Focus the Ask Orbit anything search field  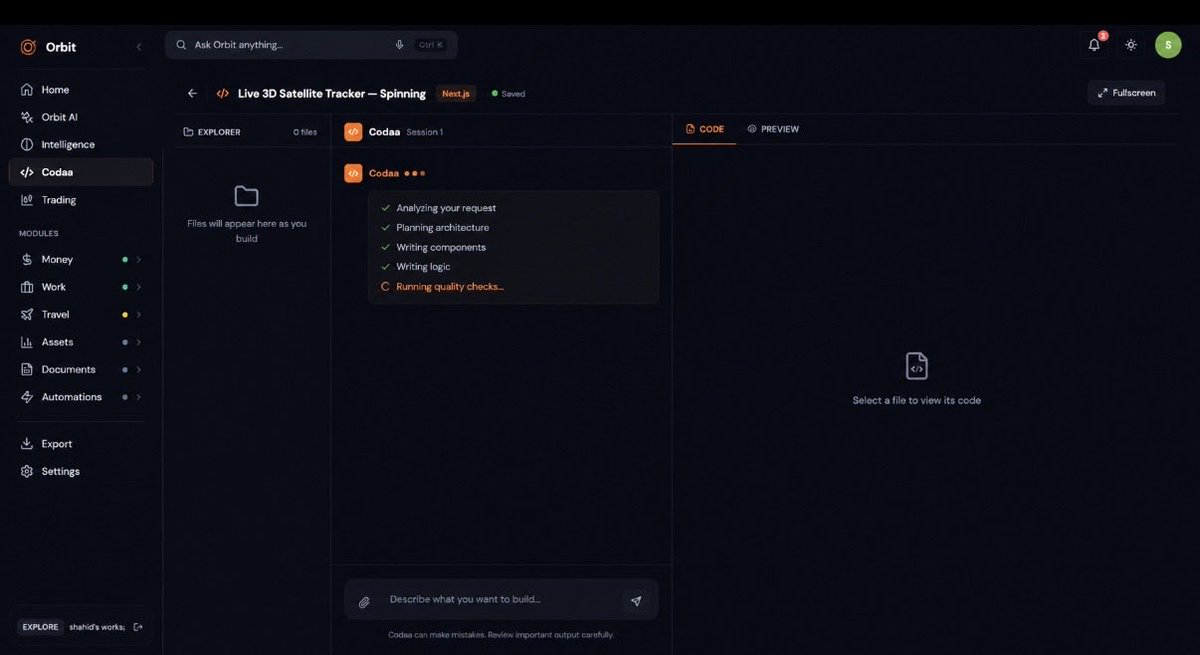(x=311, y=45)
